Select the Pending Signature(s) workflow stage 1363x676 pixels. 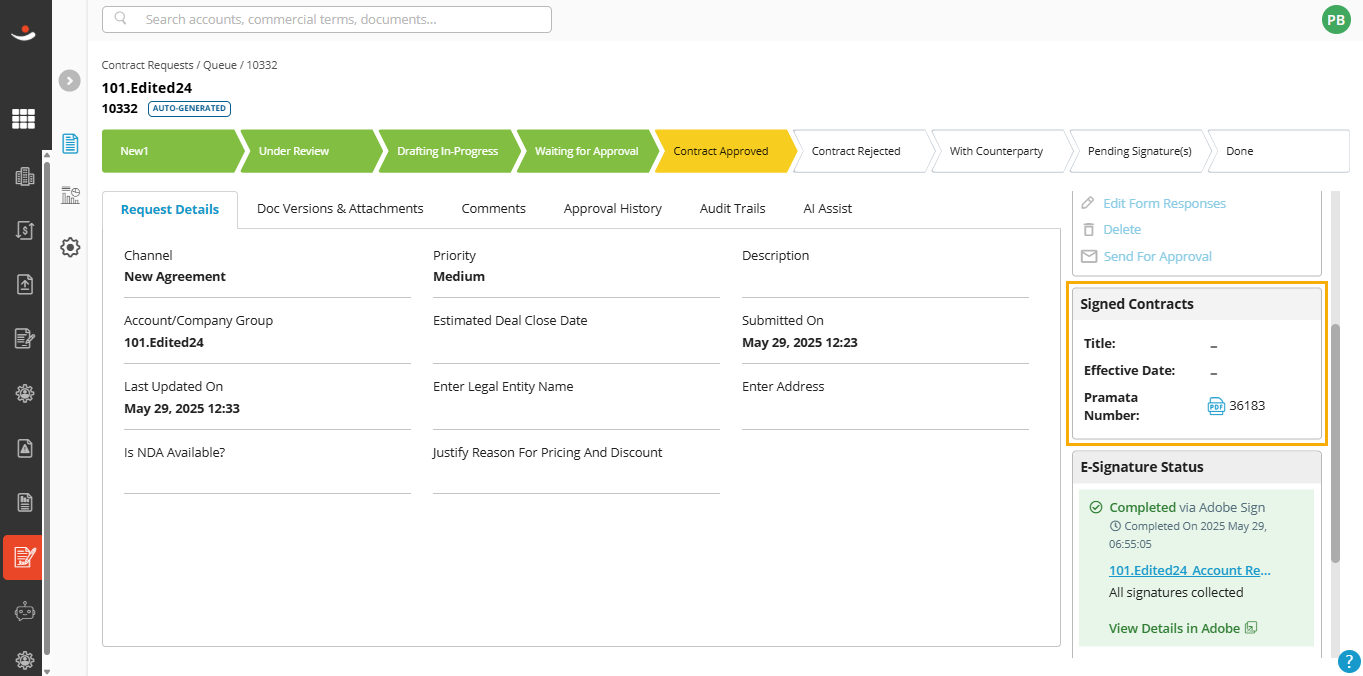tap(1139, 151)
